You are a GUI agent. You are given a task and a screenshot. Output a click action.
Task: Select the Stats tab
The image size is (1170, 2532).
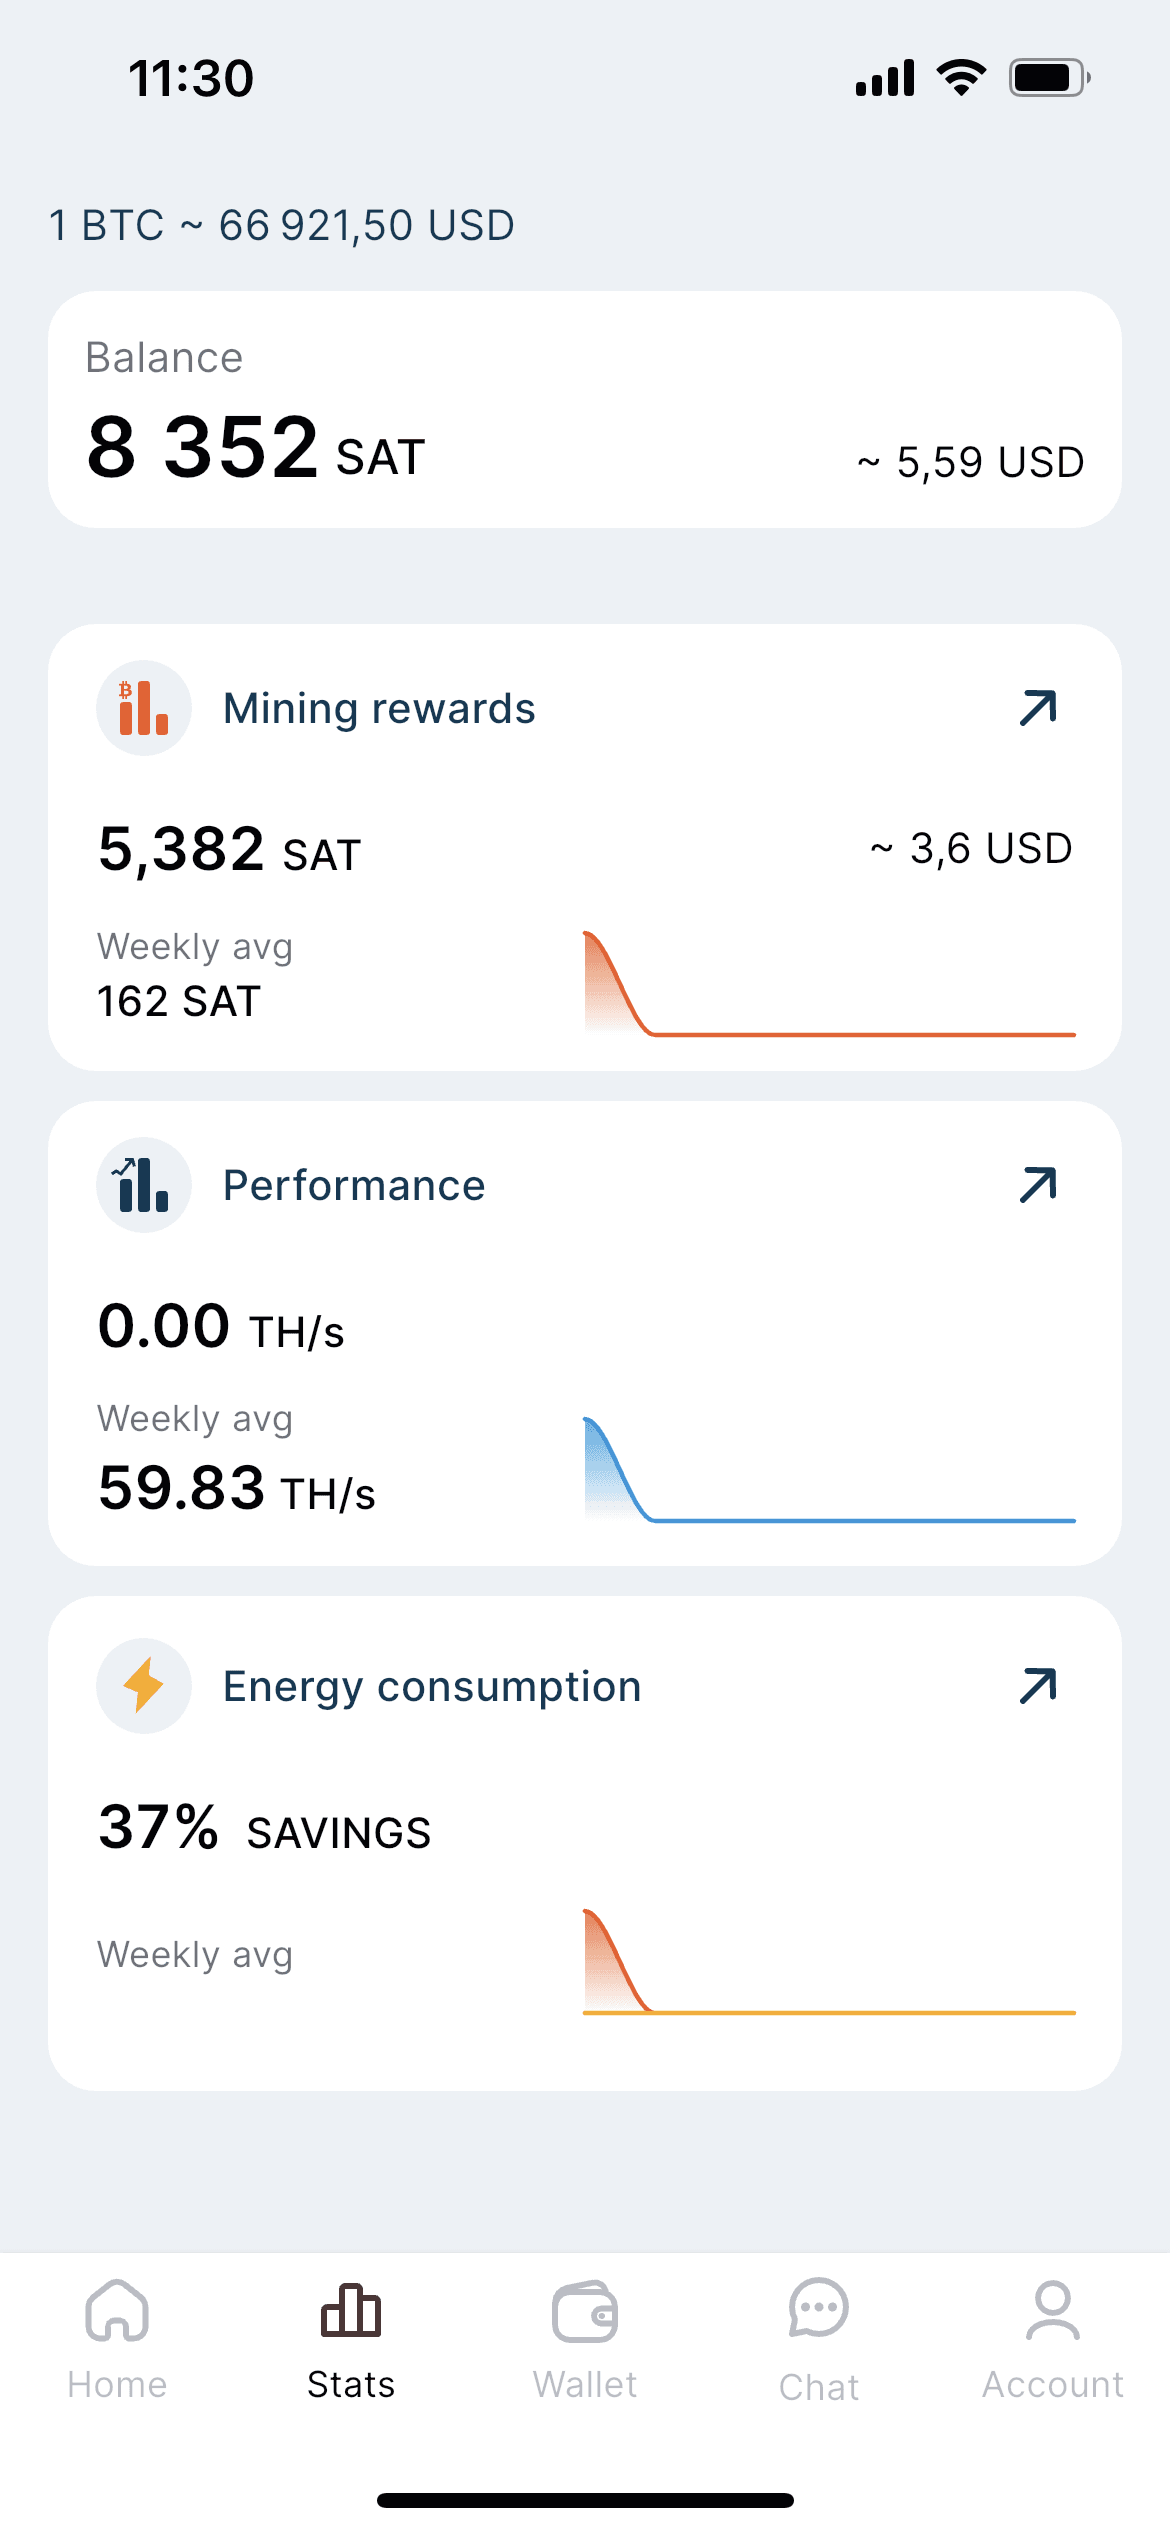(x=351, y=2338)
